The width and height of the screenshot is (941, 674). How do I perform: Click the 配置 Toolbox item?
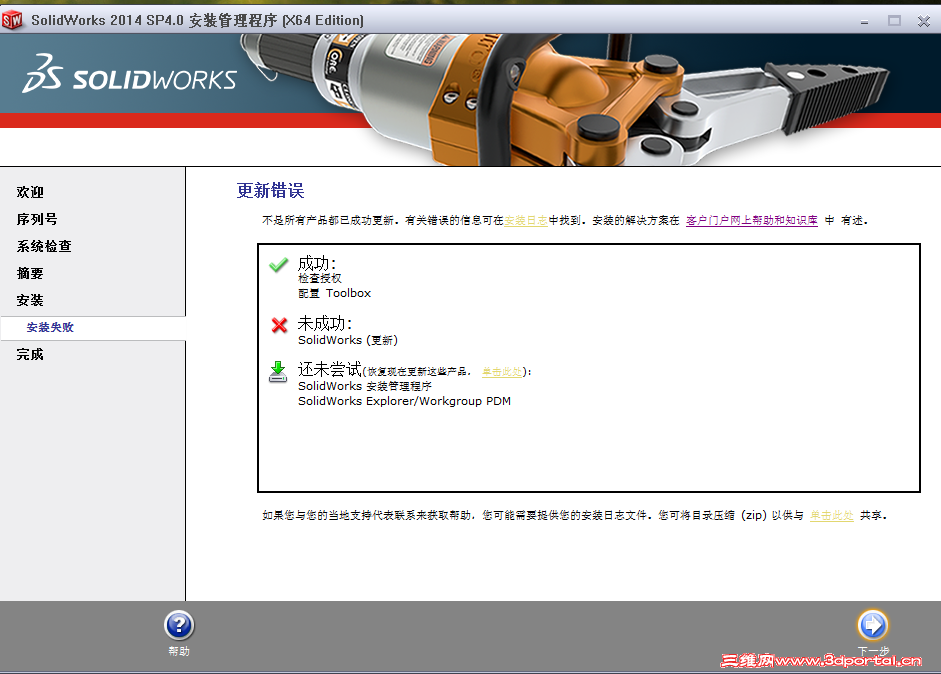click(x=334, y=293)
